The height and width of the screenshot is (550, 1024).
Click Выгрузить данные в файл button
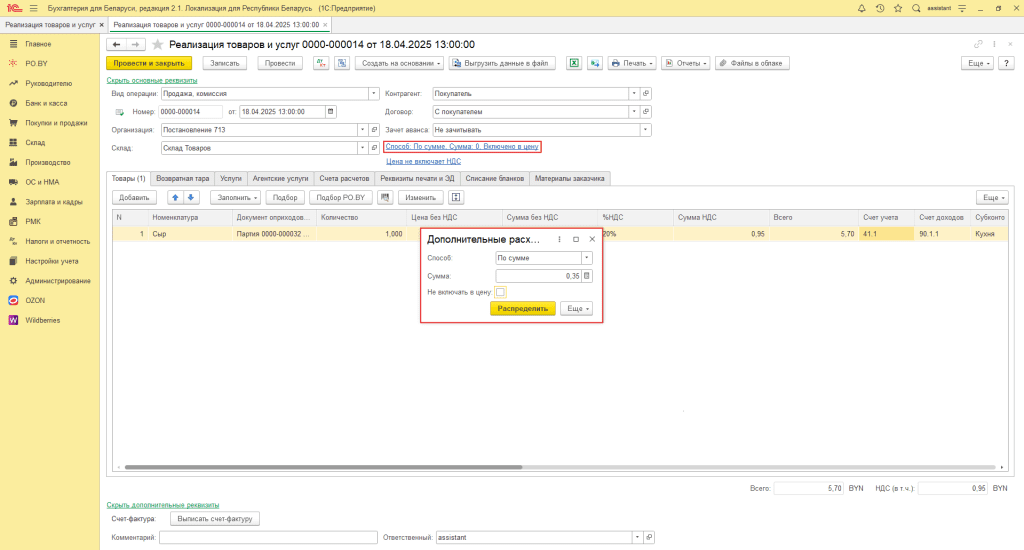(502, 63)
